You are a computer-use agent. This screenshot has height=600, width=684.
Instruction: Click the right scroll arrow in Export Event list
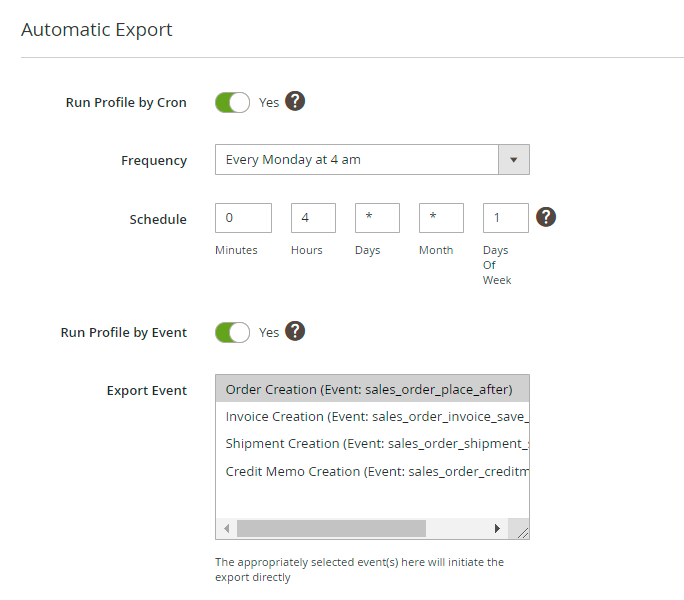[x=497, y=528]
